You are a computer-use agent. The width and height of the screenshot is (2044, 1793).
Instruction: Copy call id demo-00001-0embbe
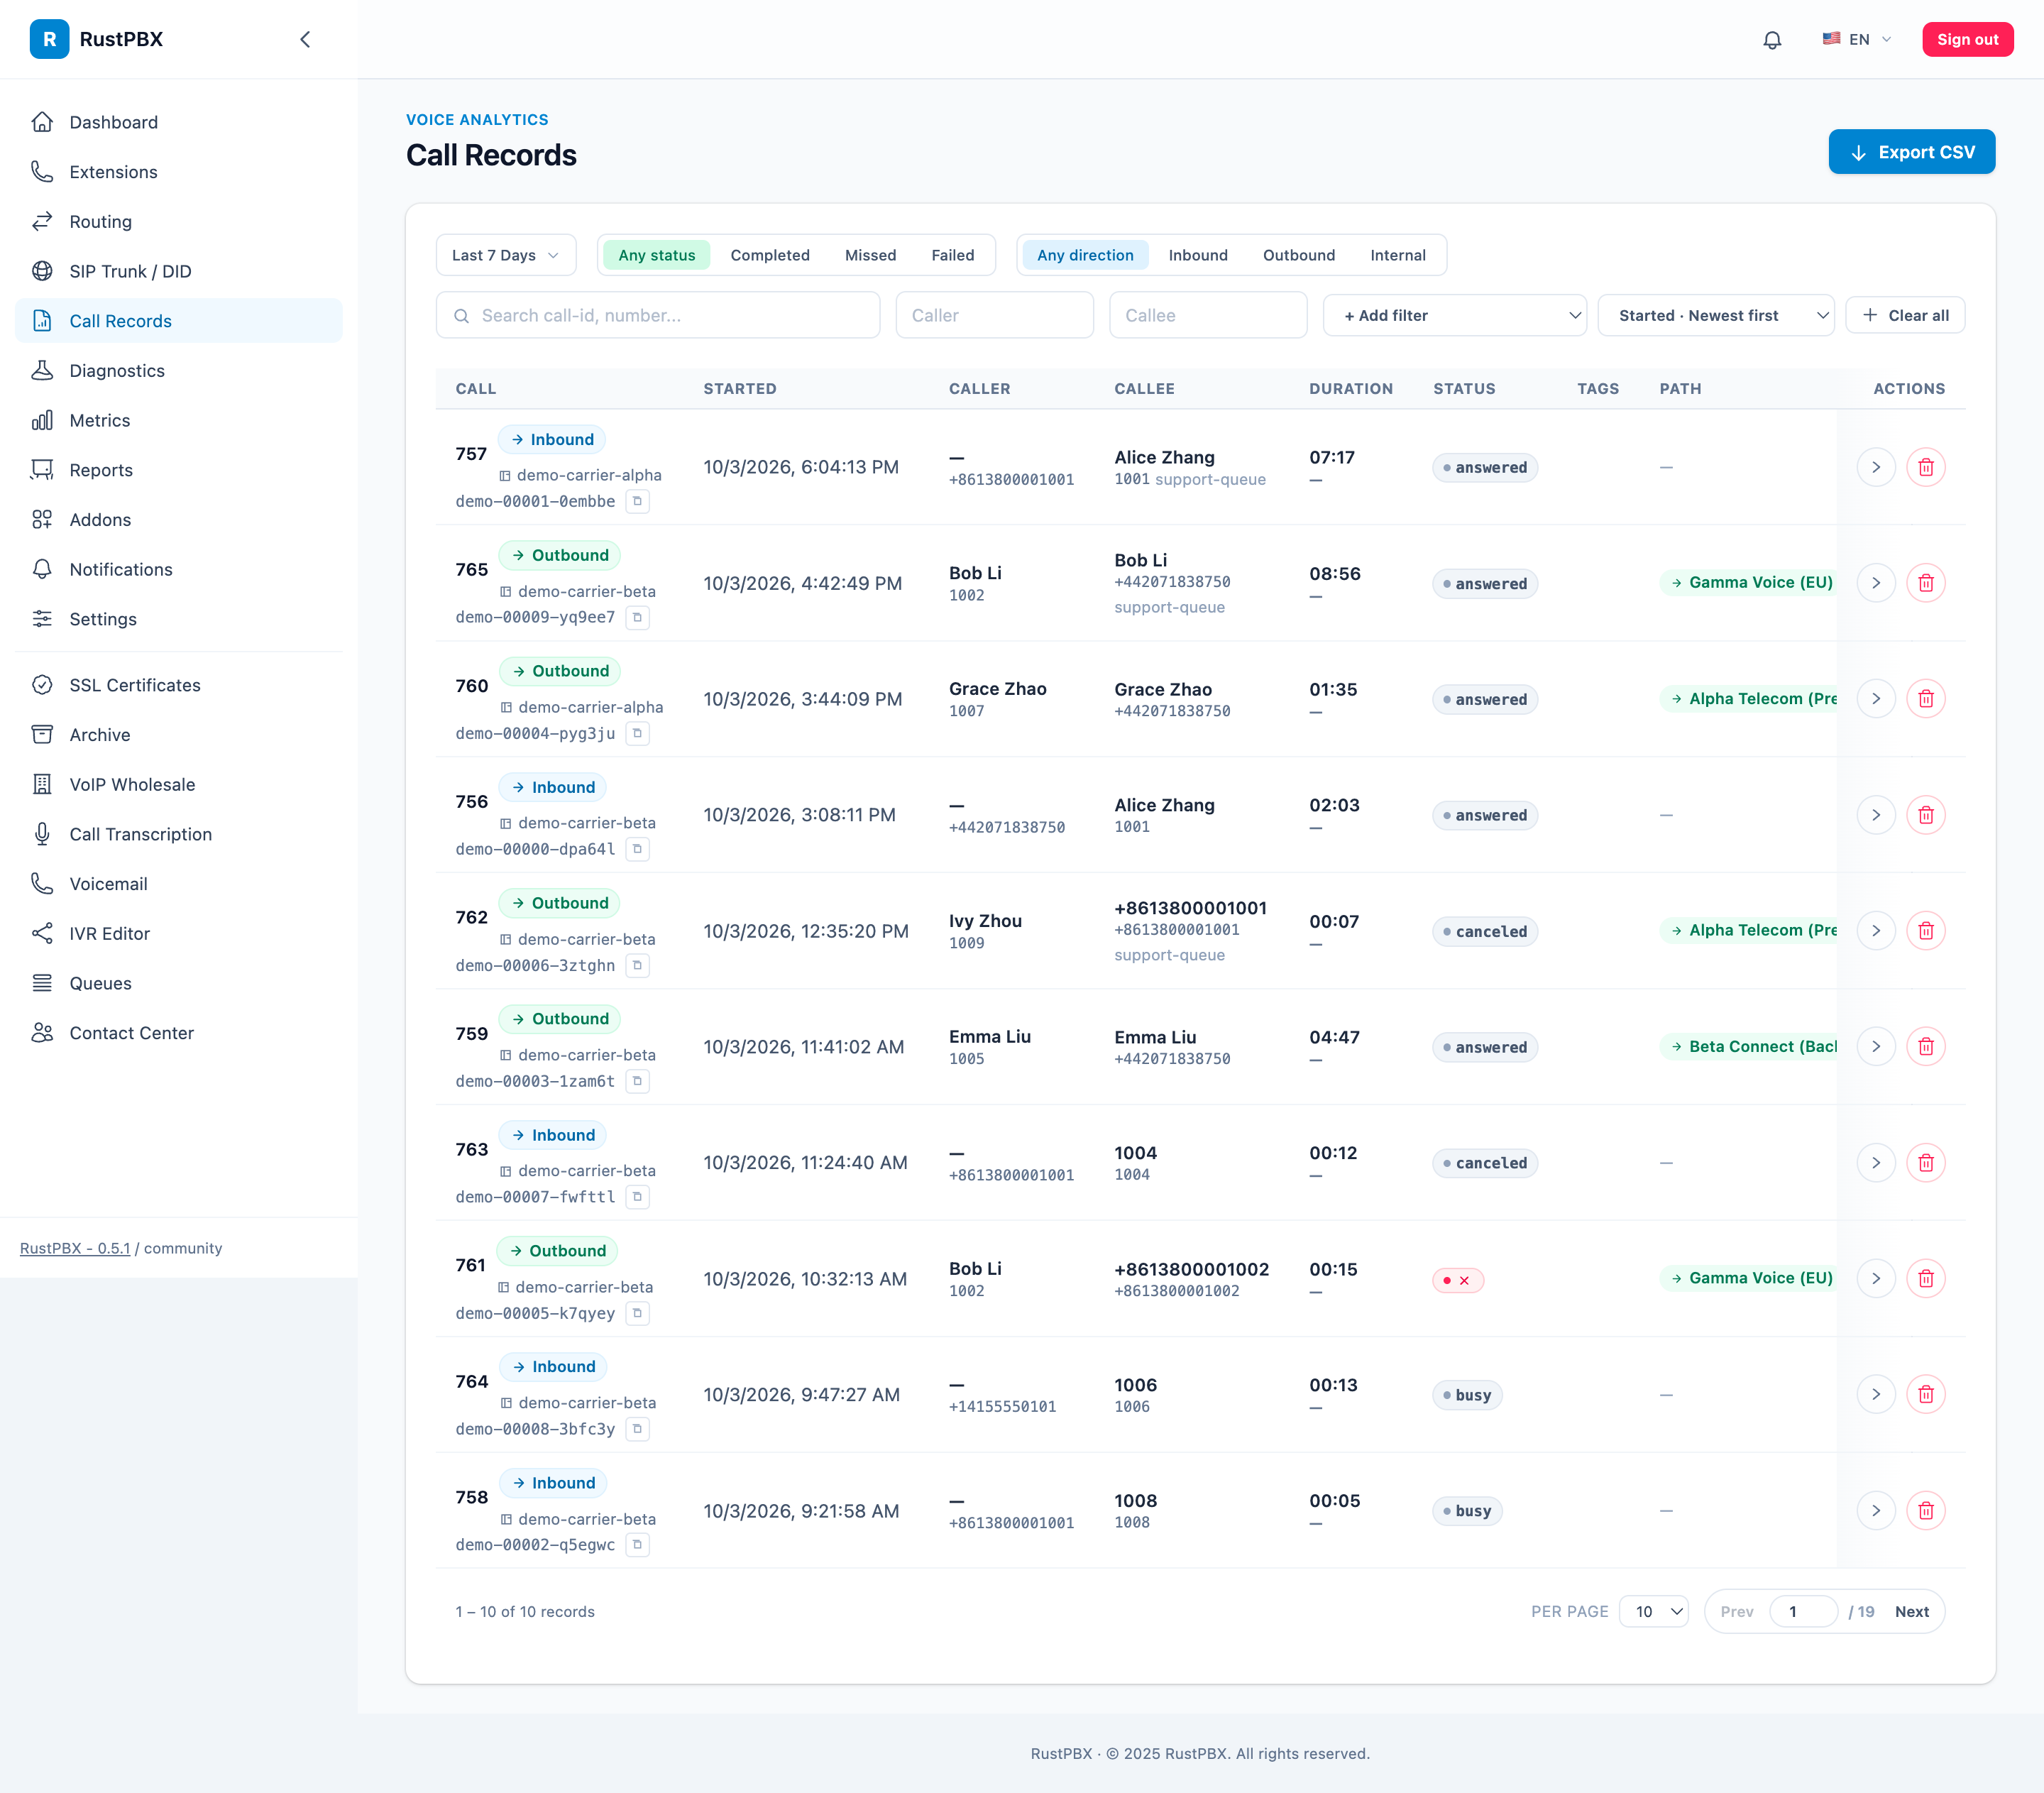[637, 501]
